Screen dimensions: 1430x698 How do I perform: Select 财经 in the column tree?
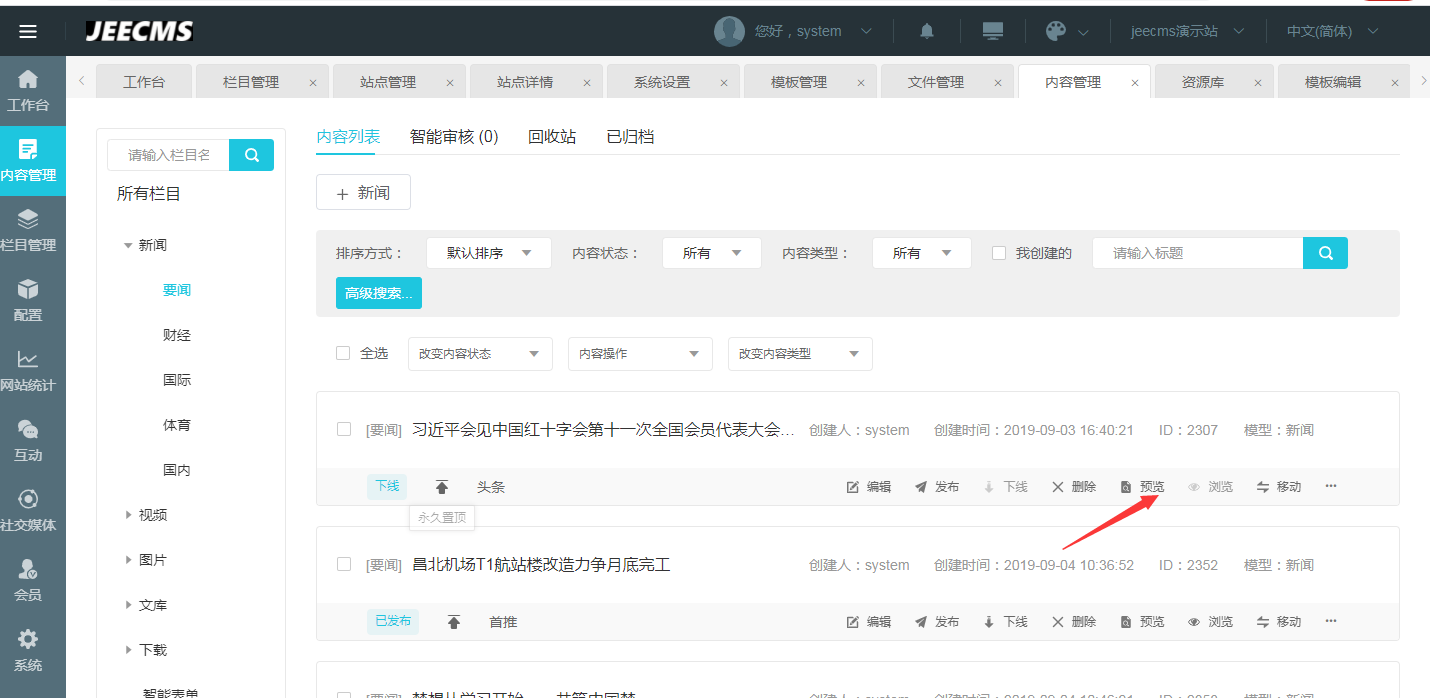[x=177, y=335]
